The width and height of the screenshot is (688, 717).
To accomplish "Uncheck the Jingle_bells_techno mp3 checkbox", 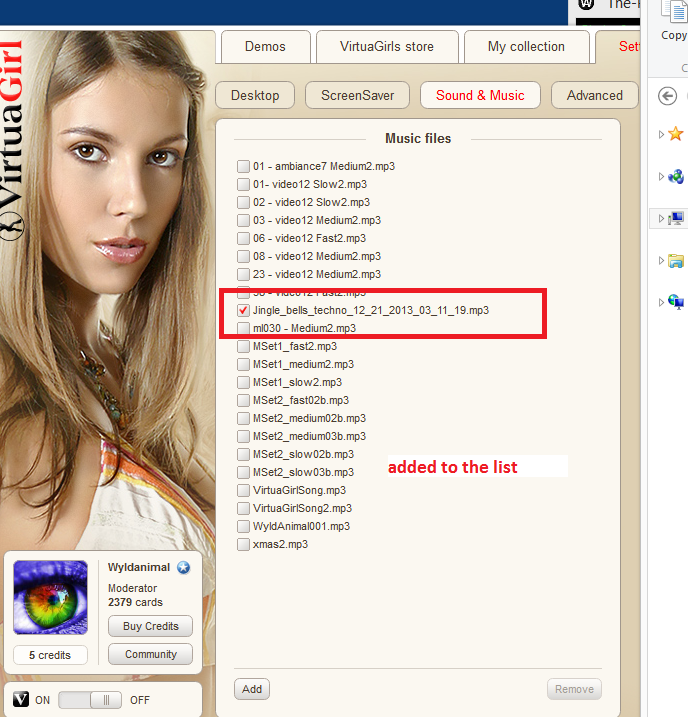I will click(x=243, y=310).
